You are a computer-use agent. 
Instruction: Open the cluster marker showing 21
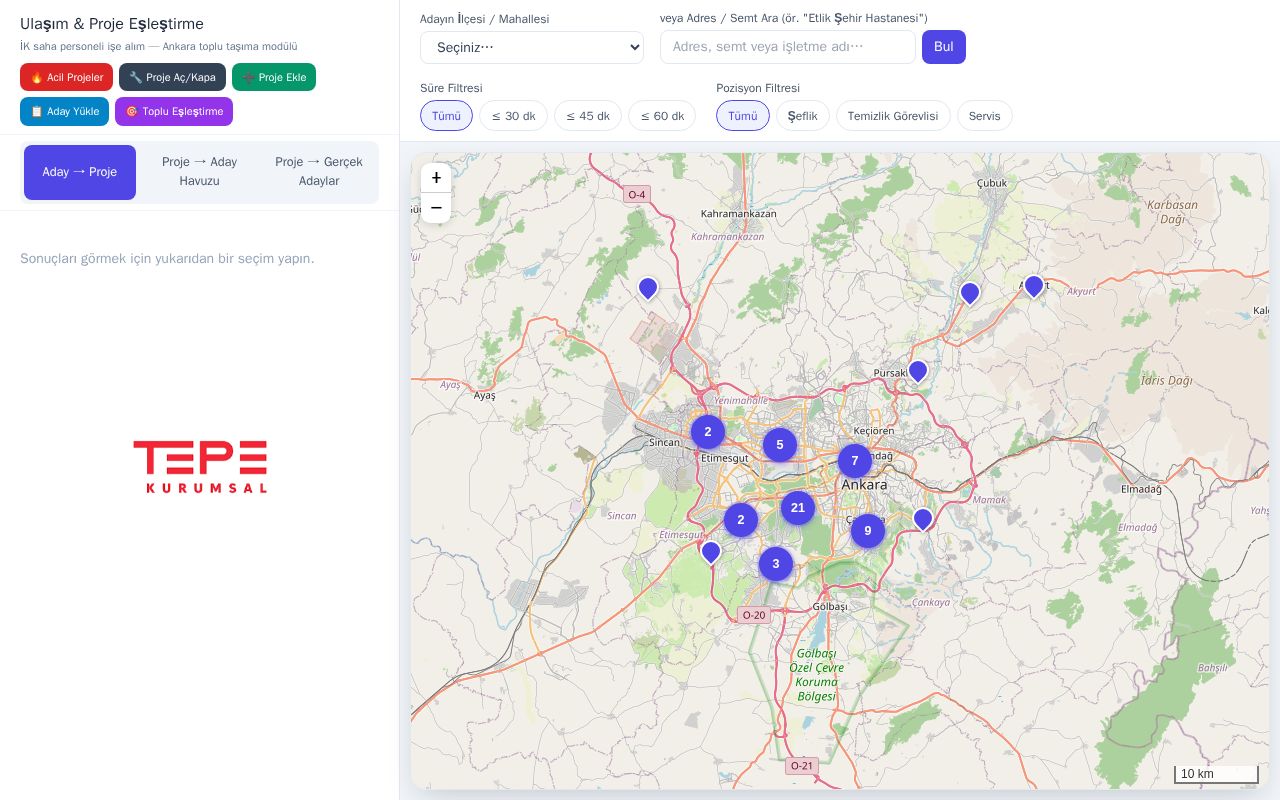coord(798,508)
